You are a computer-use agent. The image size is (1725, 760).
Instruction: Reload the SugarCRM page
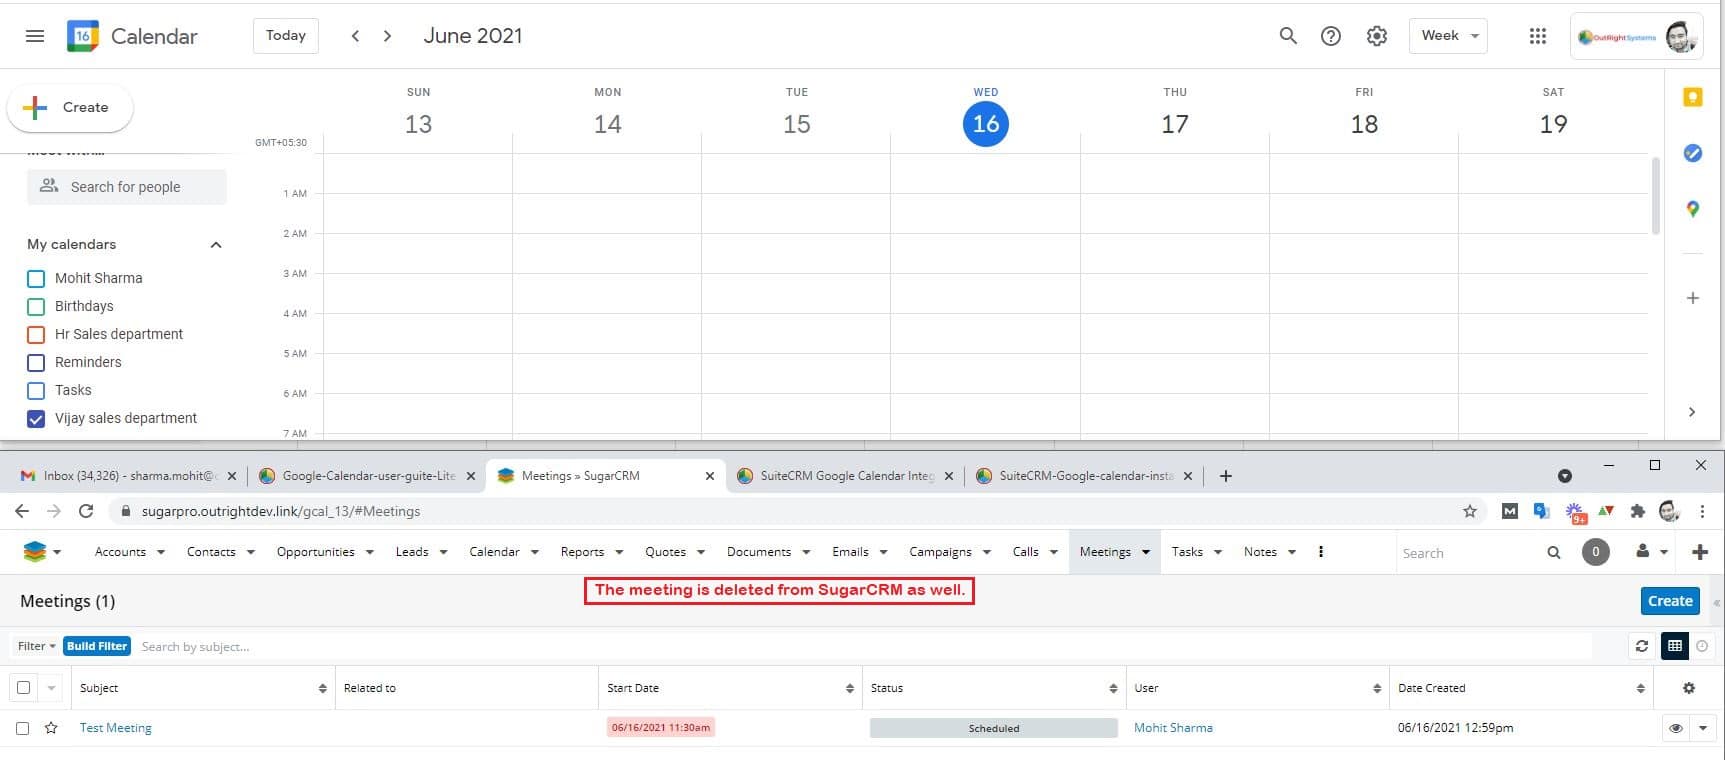coord(86,511)
